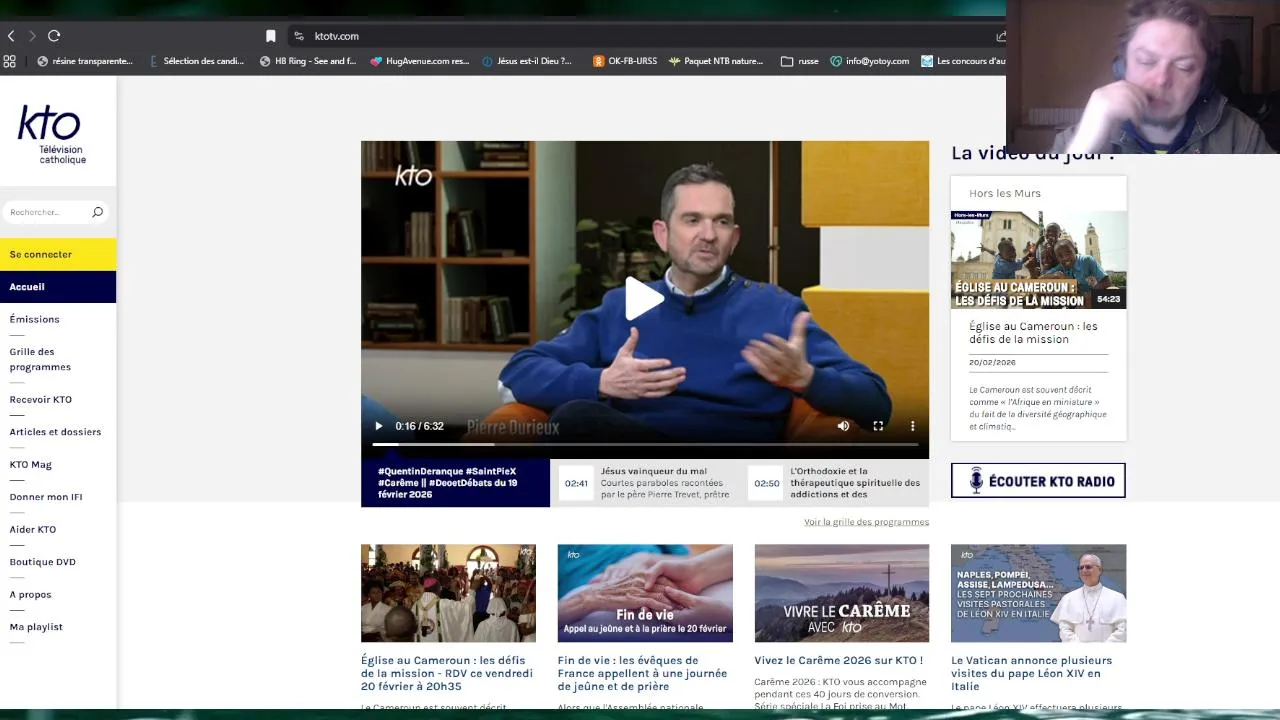
Task: Click the share icon in address bar
Action: (x=1000, y=36)
